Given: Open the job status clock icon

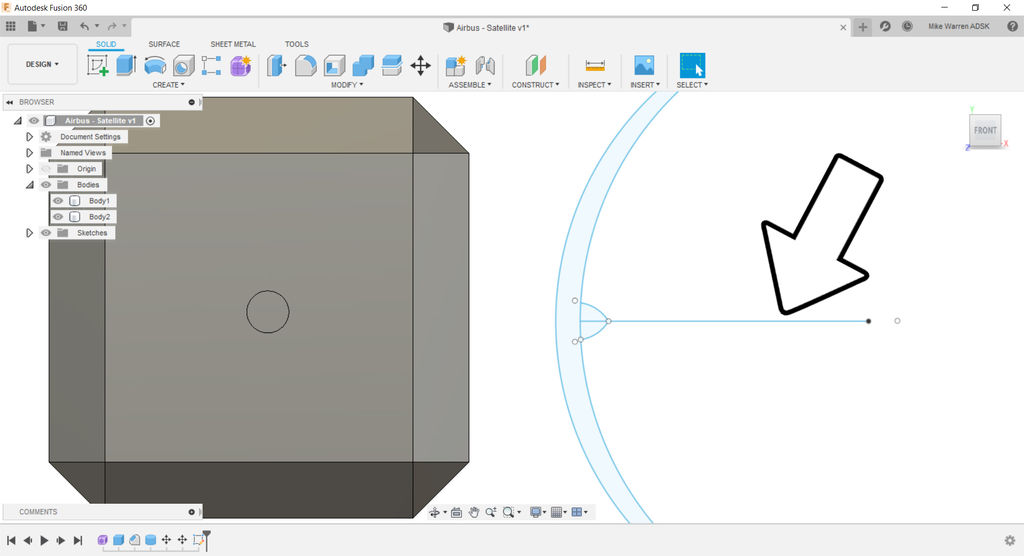Looking at the screenshot, I should tap(907, 26).
